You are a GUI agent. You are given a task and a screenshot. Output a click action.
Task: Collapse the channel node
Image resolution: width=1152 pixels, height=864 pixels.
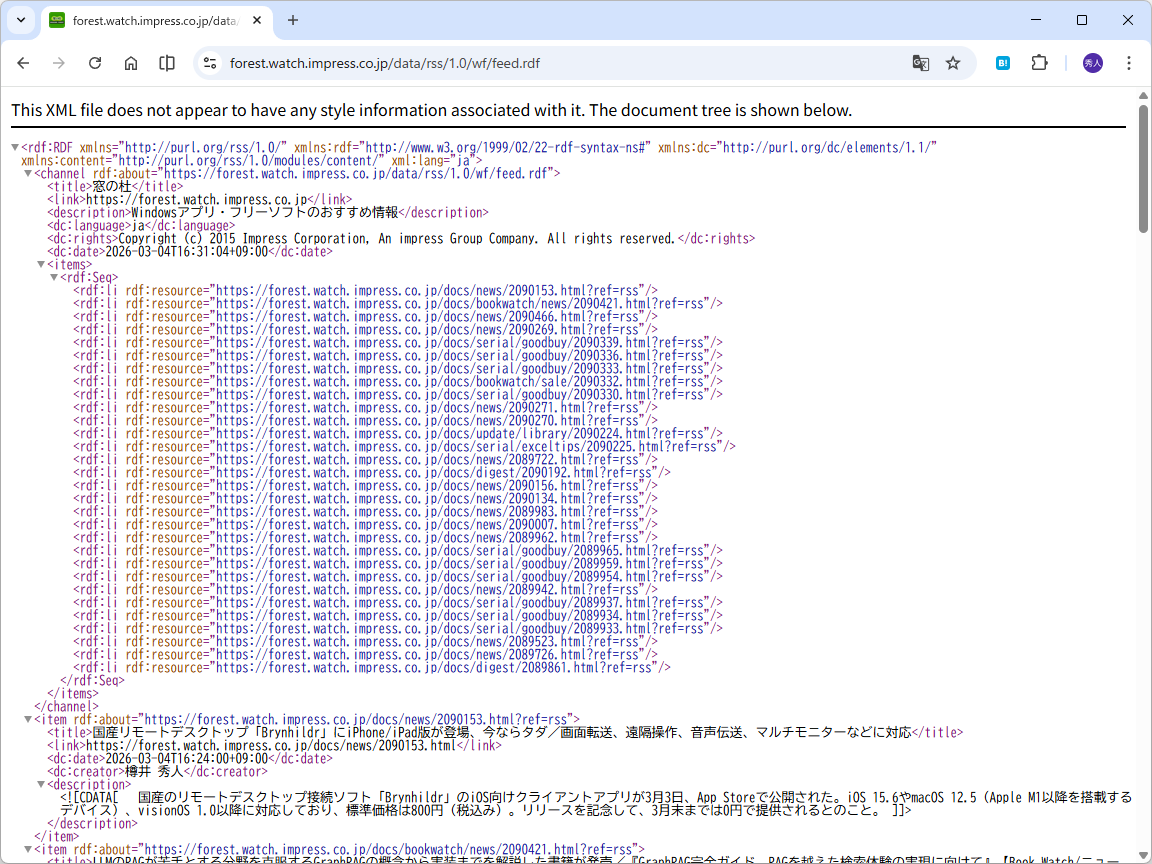(28, 173)
